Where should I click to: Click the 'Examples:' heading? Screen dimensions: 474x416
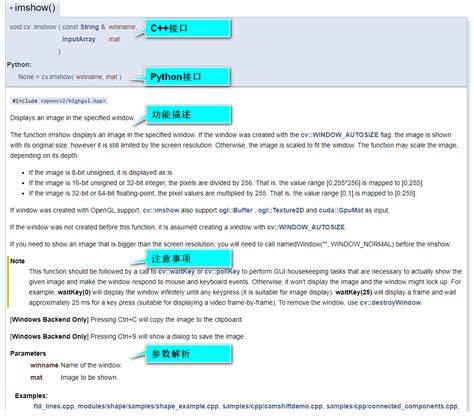pyautogui.click(x=31, y=396)
